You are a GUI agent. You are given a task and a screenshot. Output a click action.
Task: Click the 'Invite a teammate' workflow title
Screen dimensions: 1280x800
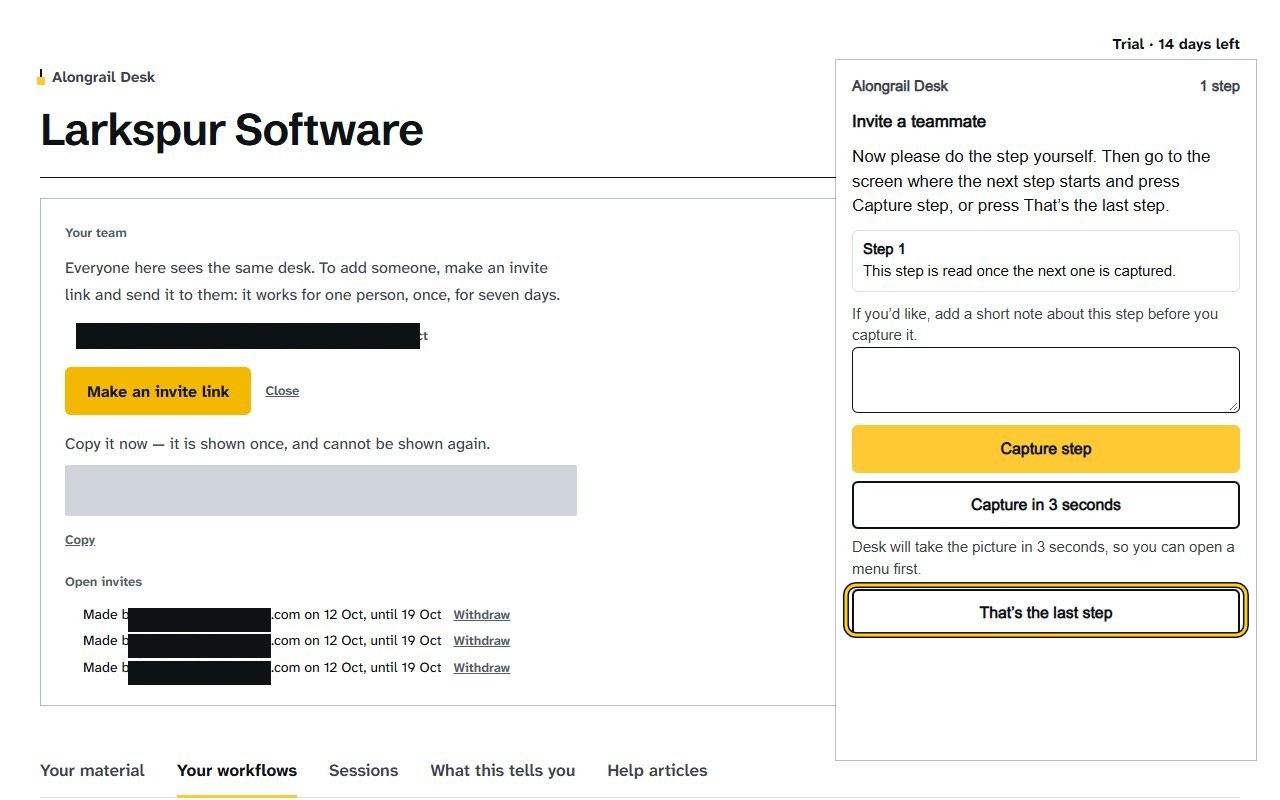tap(919, 122)
